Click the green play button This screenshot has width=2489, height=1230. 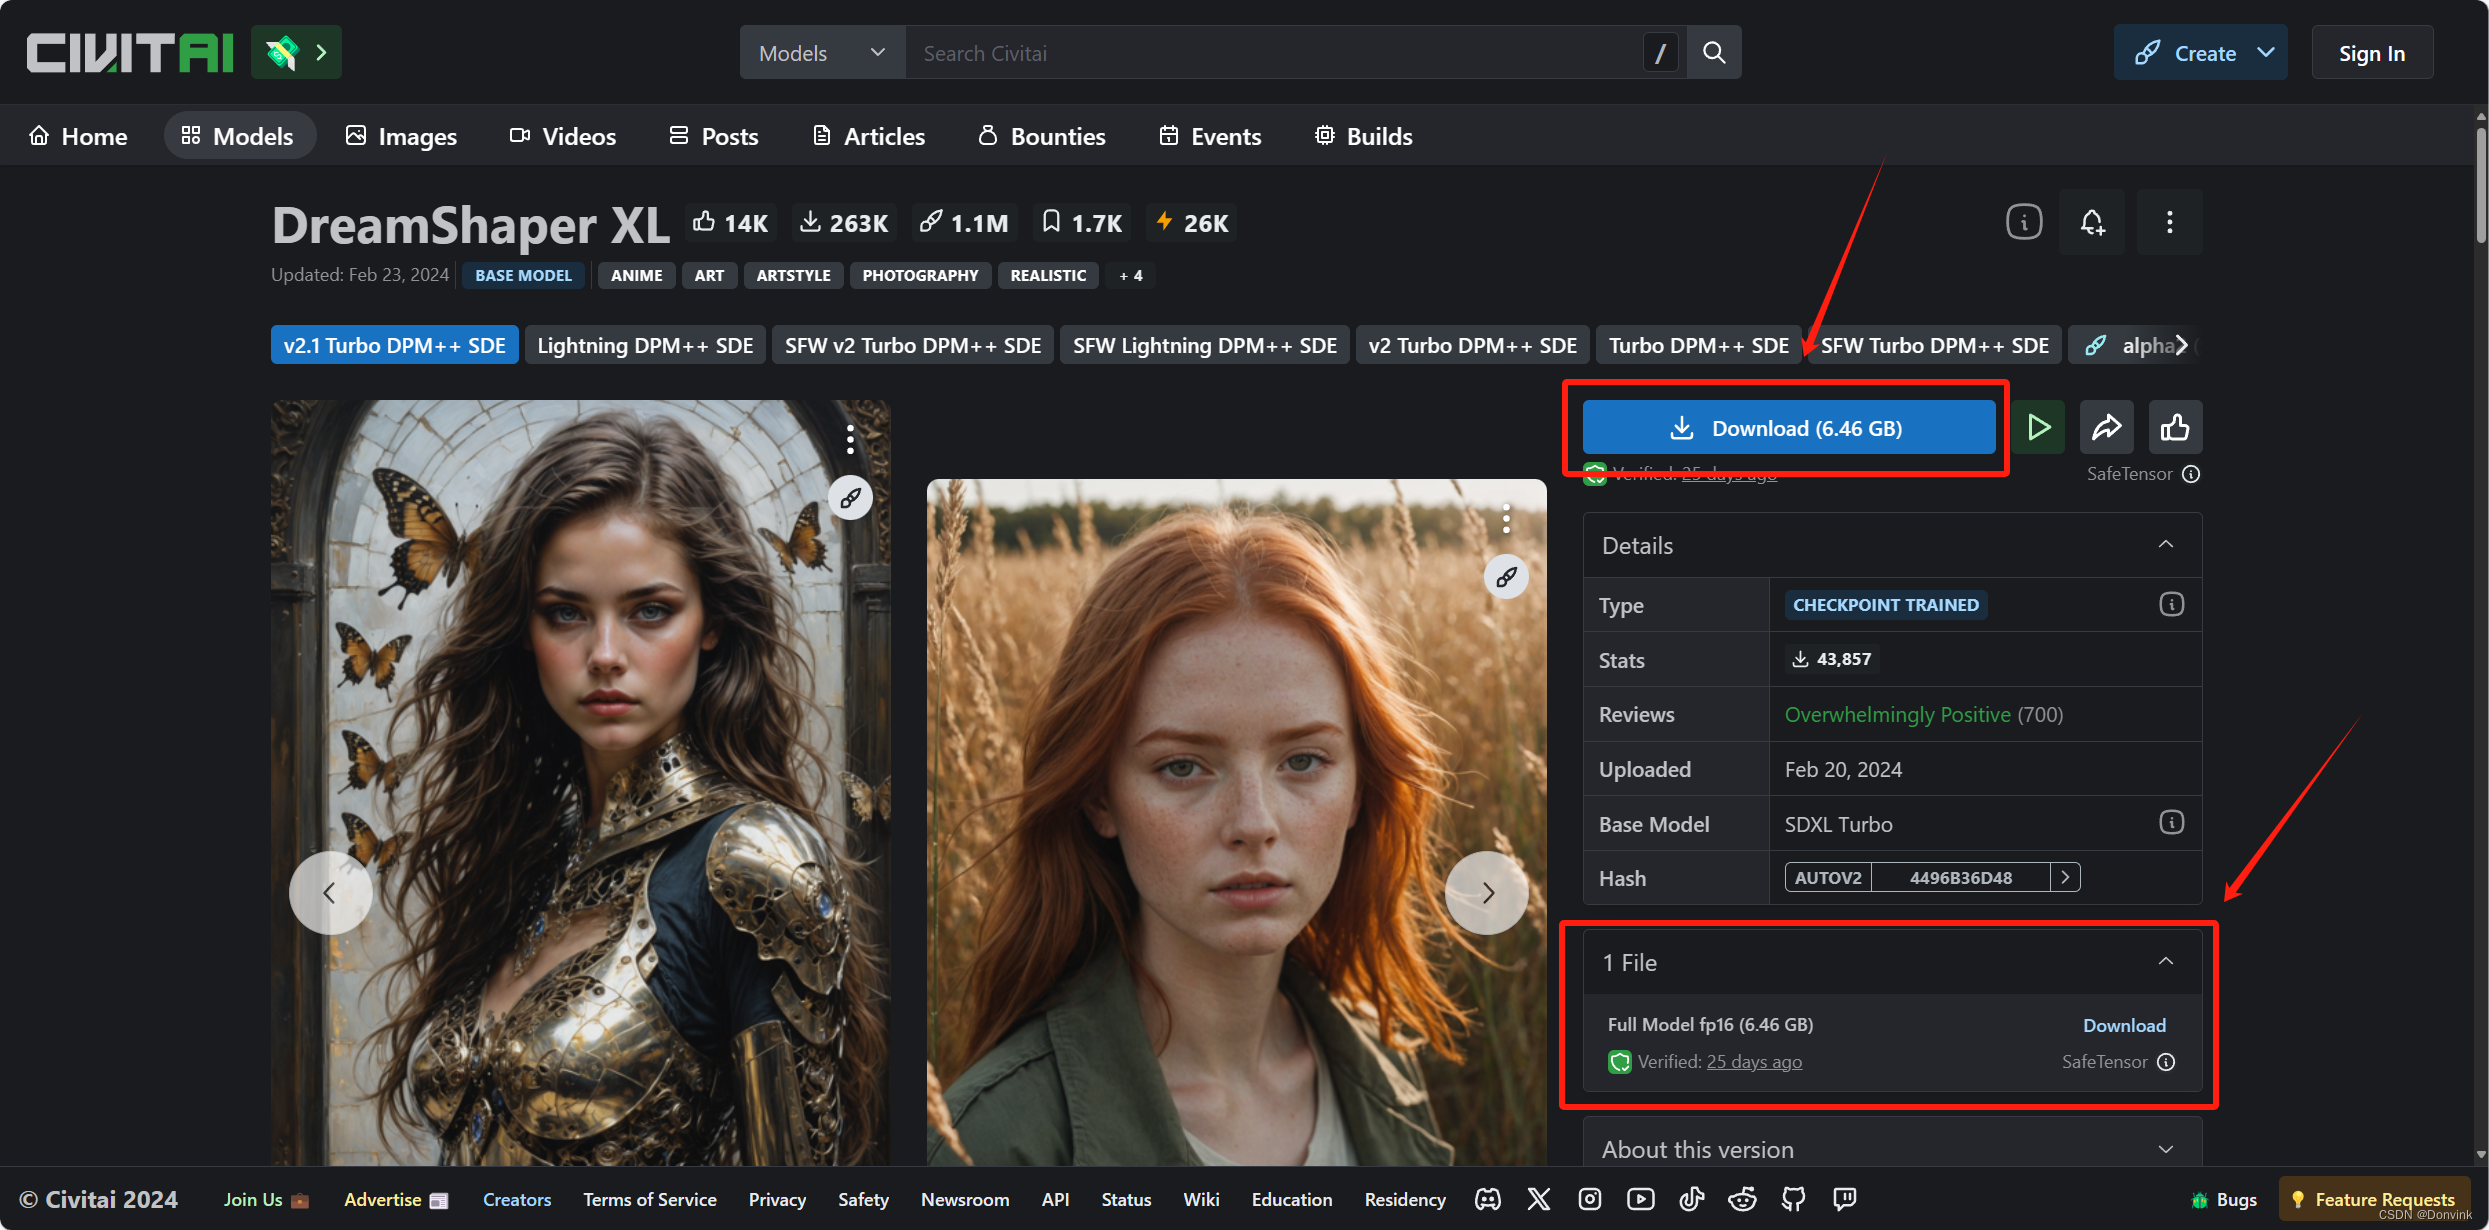tap(2038, 428)
